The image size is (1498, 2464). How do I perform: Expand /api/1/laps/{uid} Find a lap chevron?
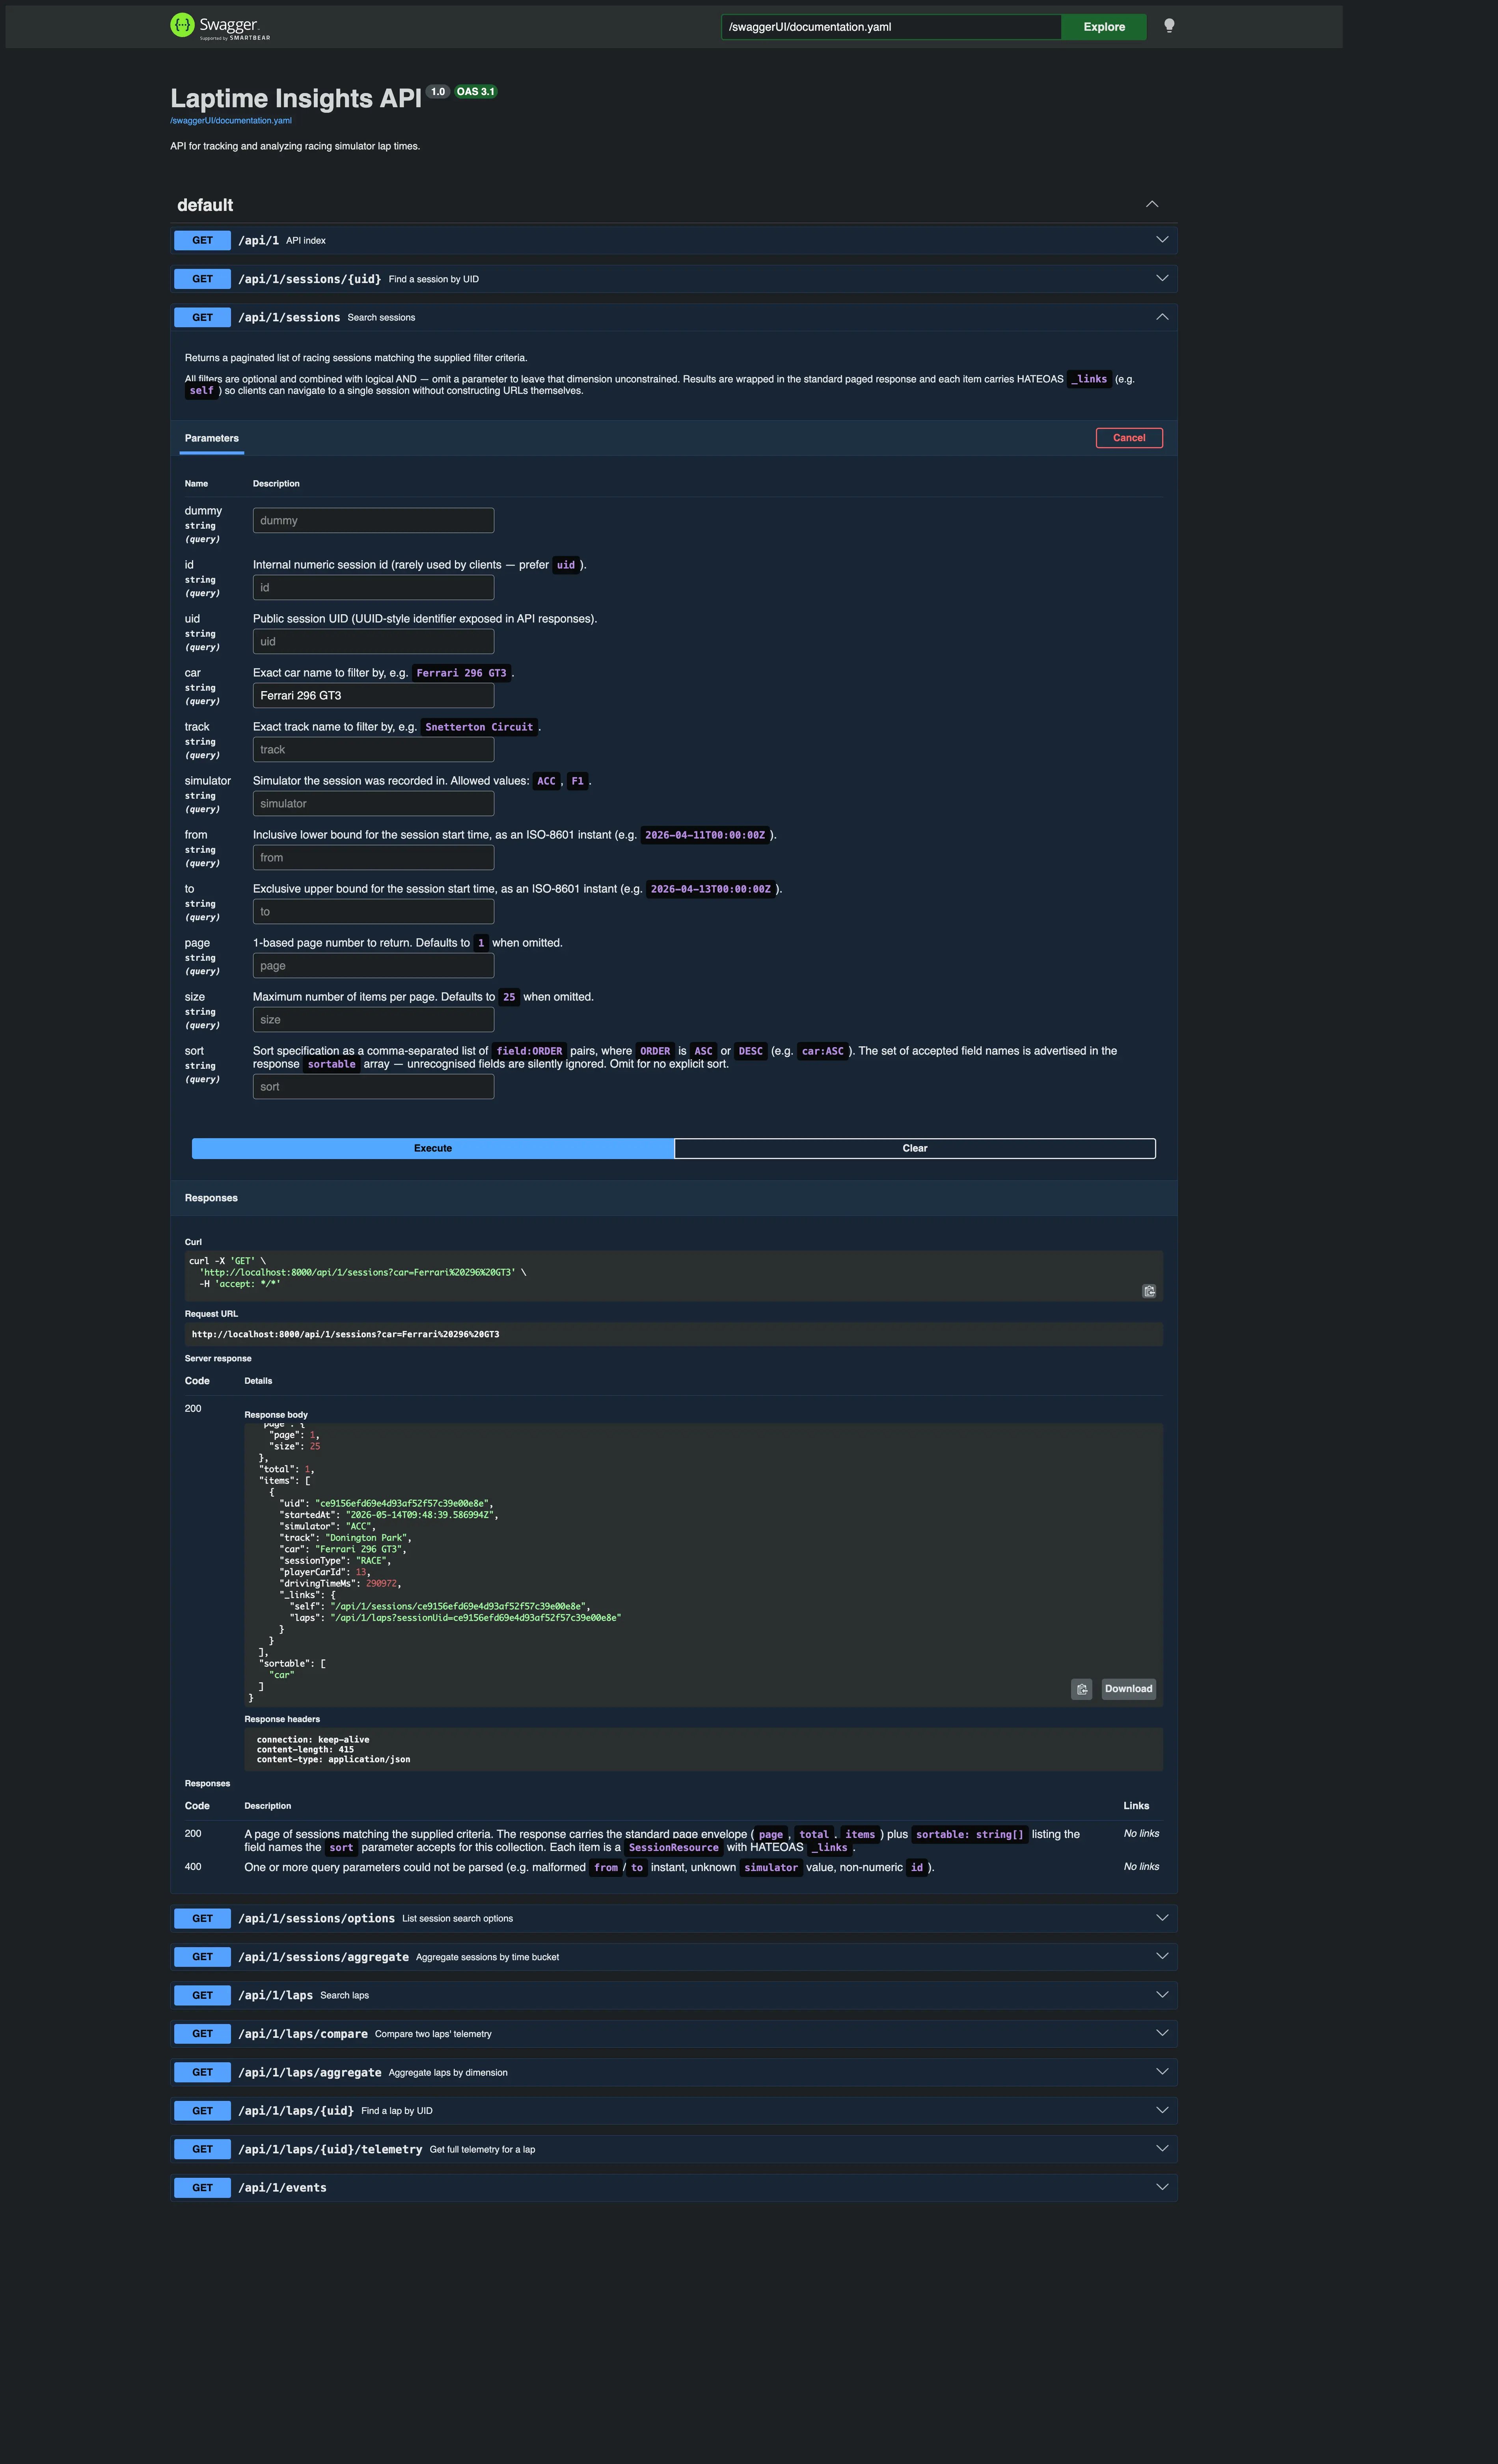pyautogui.click(x=1162, y=2110)
